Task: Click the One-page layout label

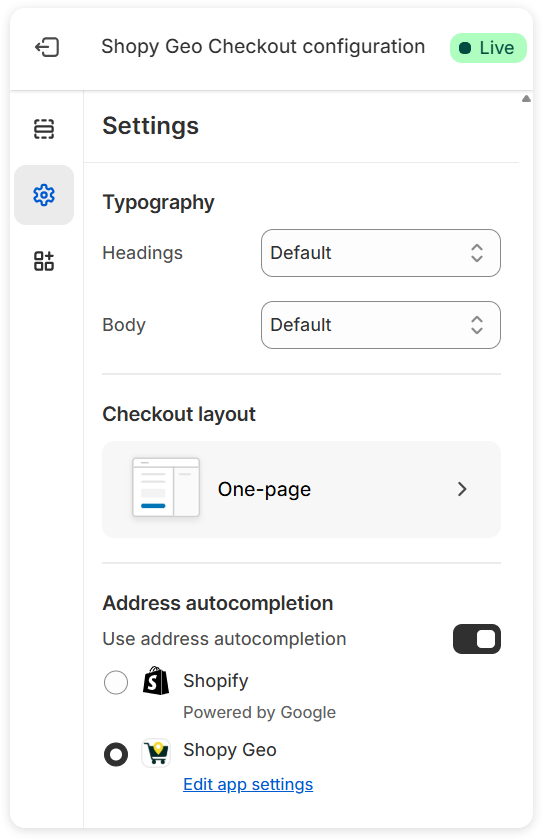Action: pos(264,489)
